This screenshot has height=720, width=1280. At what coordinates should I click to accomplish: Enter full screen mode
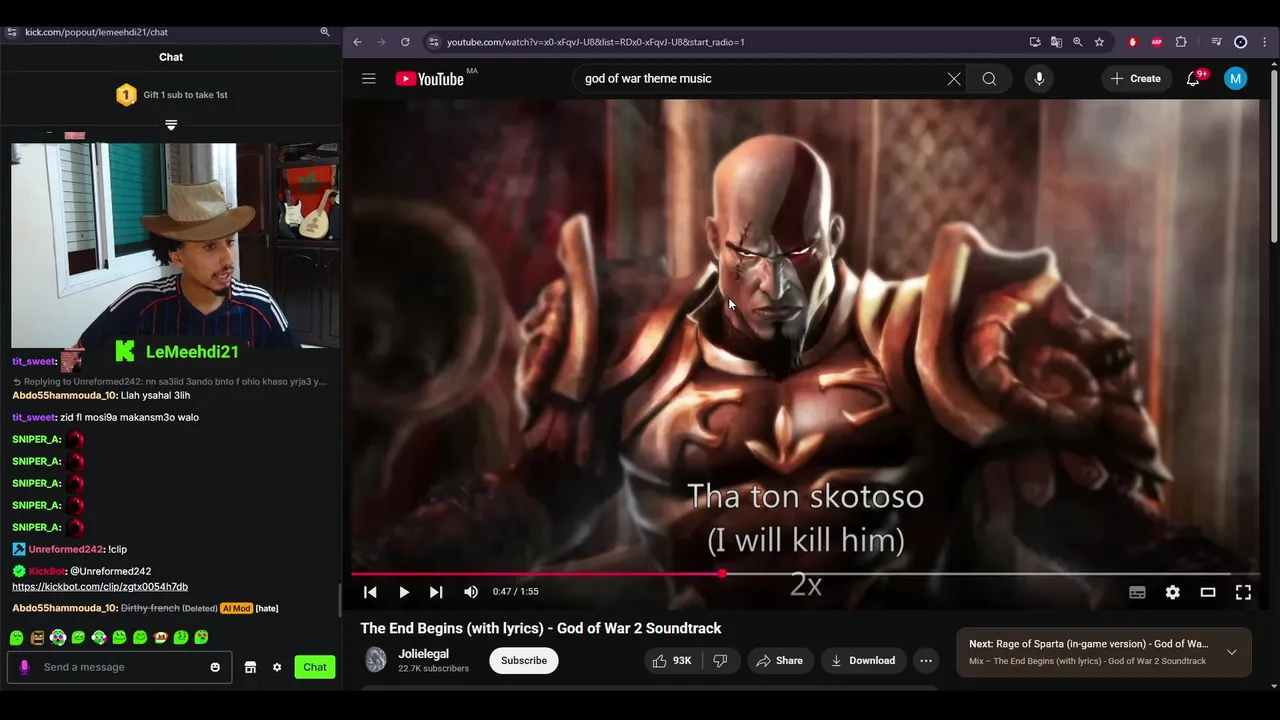[x=1243, y=592]
